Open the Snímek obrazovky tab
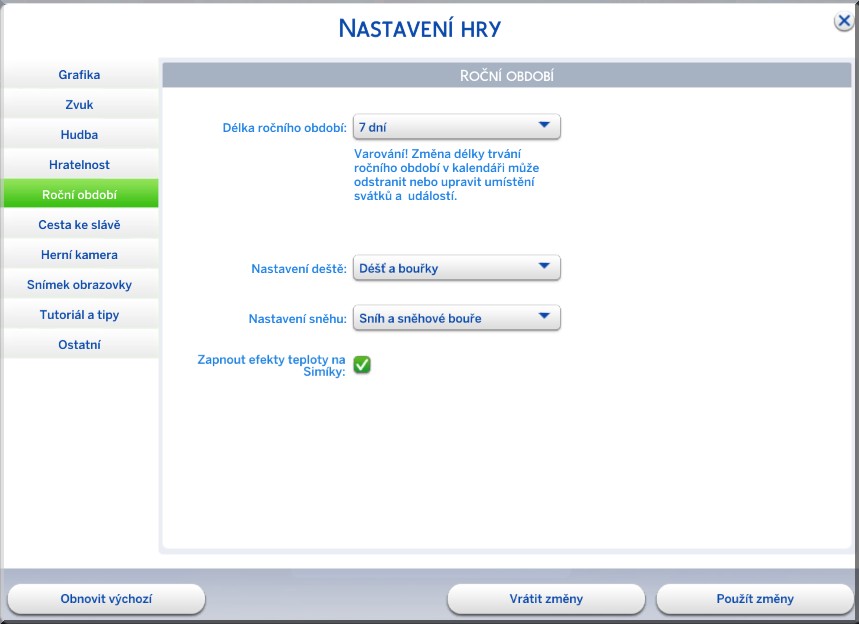Screen dimensions: 859x624 pos(79,285)
